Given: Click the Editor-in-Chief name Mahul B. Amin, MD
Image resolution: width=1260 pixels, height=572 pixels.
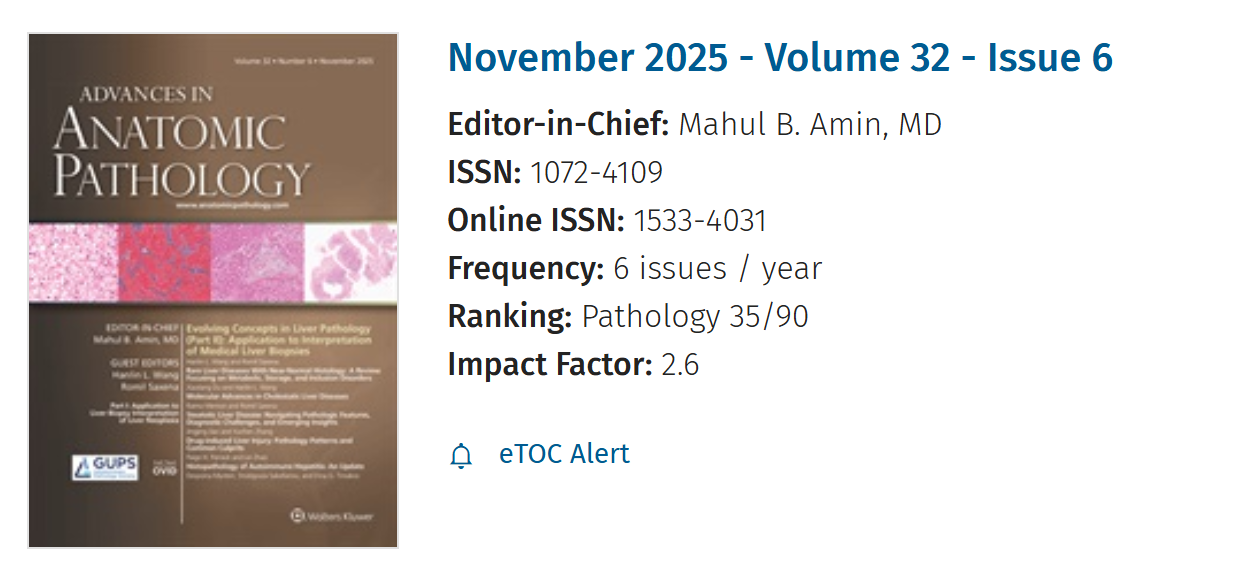Looking at the screenshot, I should 810,126.
